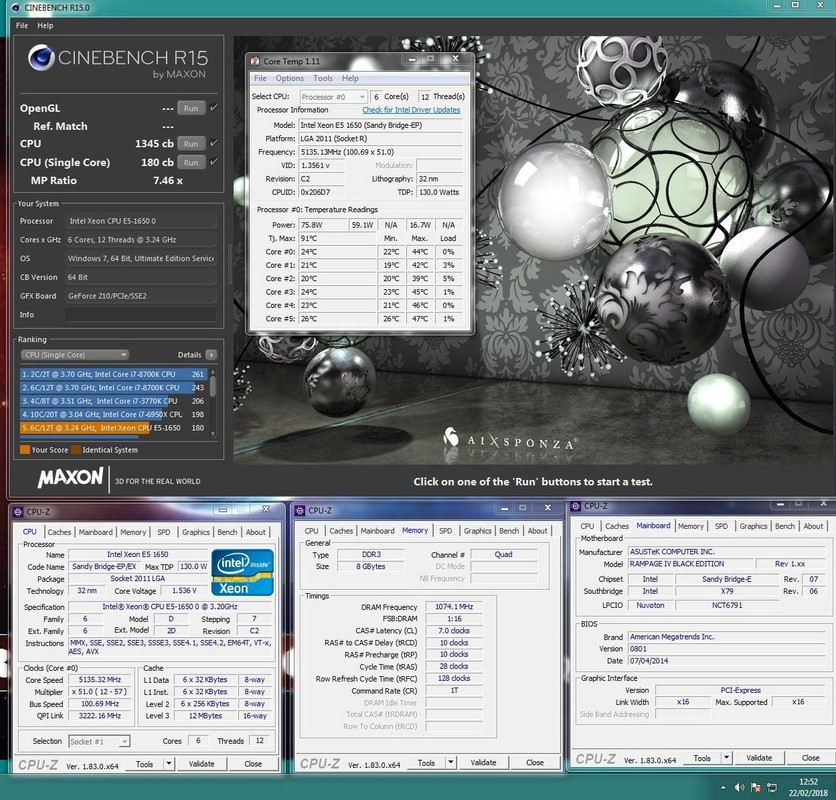Screen dimensions: 836x800
Task: Click Core #5 temperature 26°C reading
Action: (x=337, y=319)
